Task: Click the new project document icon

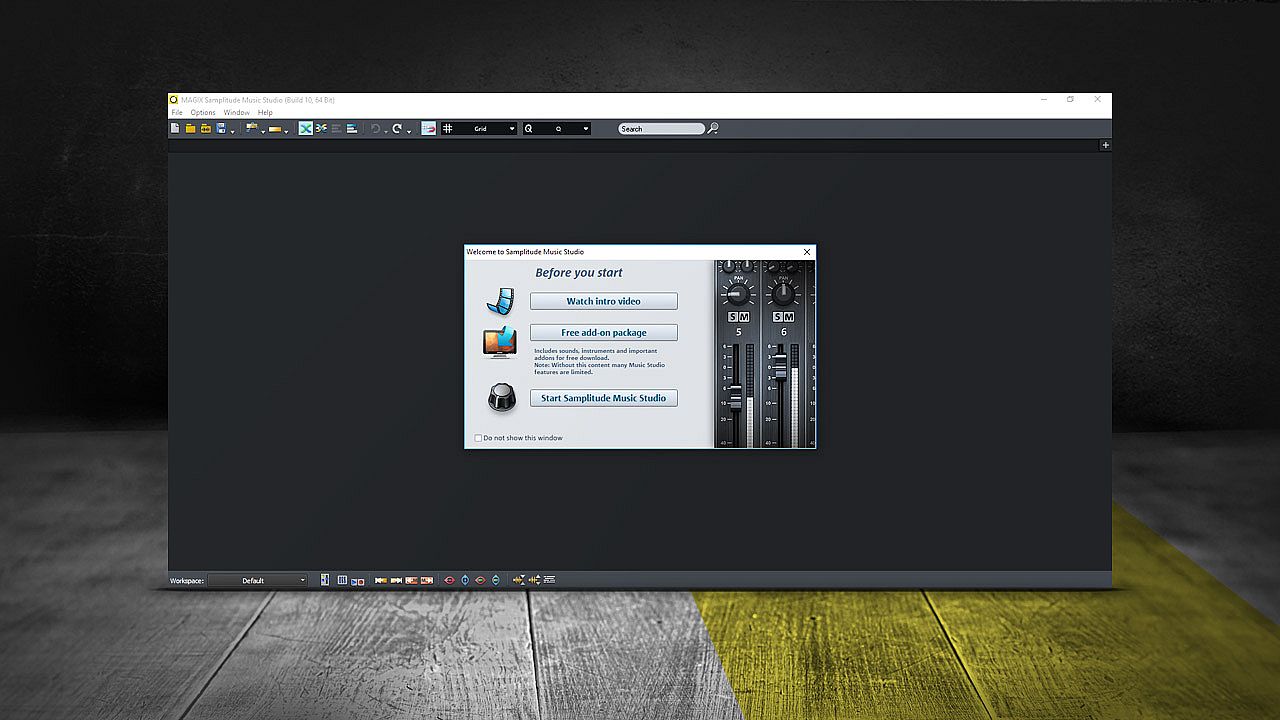Action: 175,129
